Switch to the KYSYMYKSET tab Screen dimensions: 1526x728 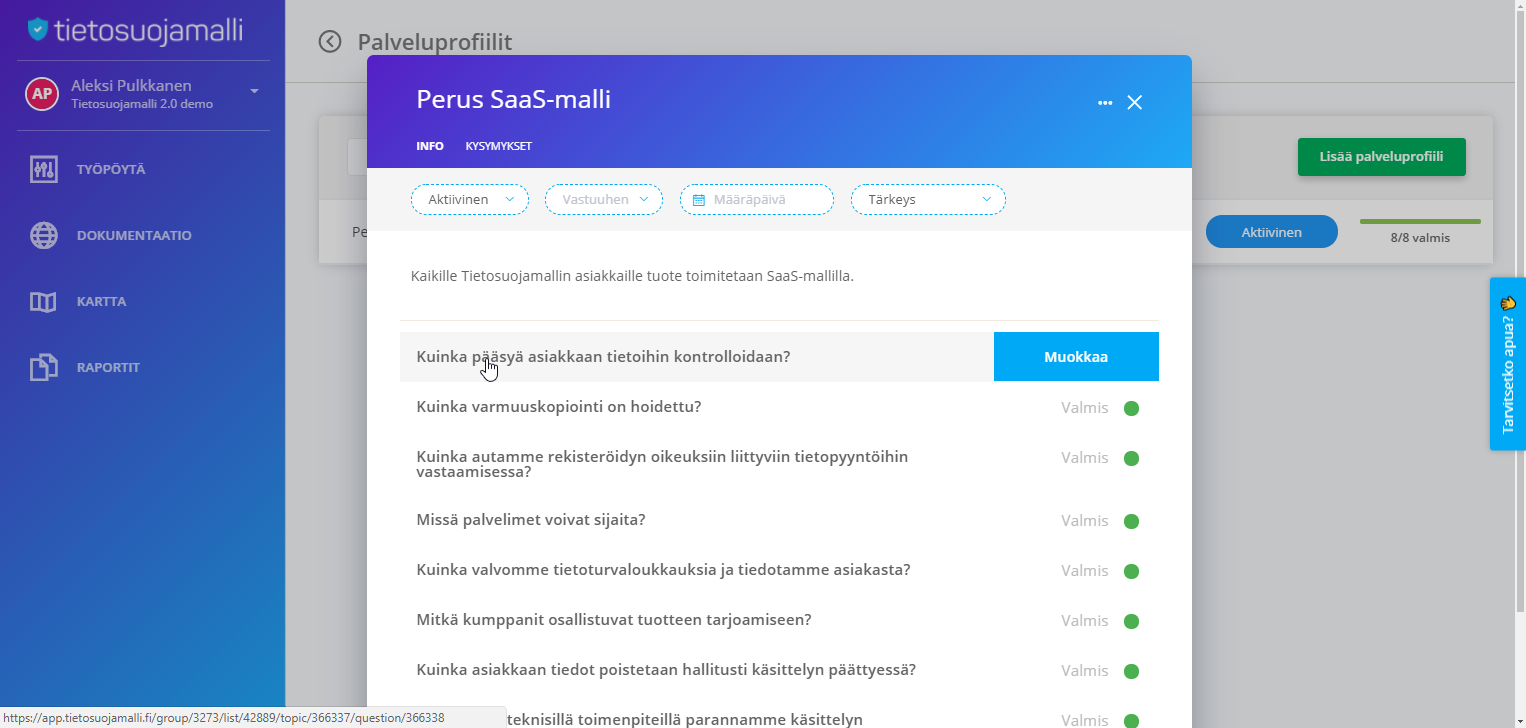coord(498,146)
